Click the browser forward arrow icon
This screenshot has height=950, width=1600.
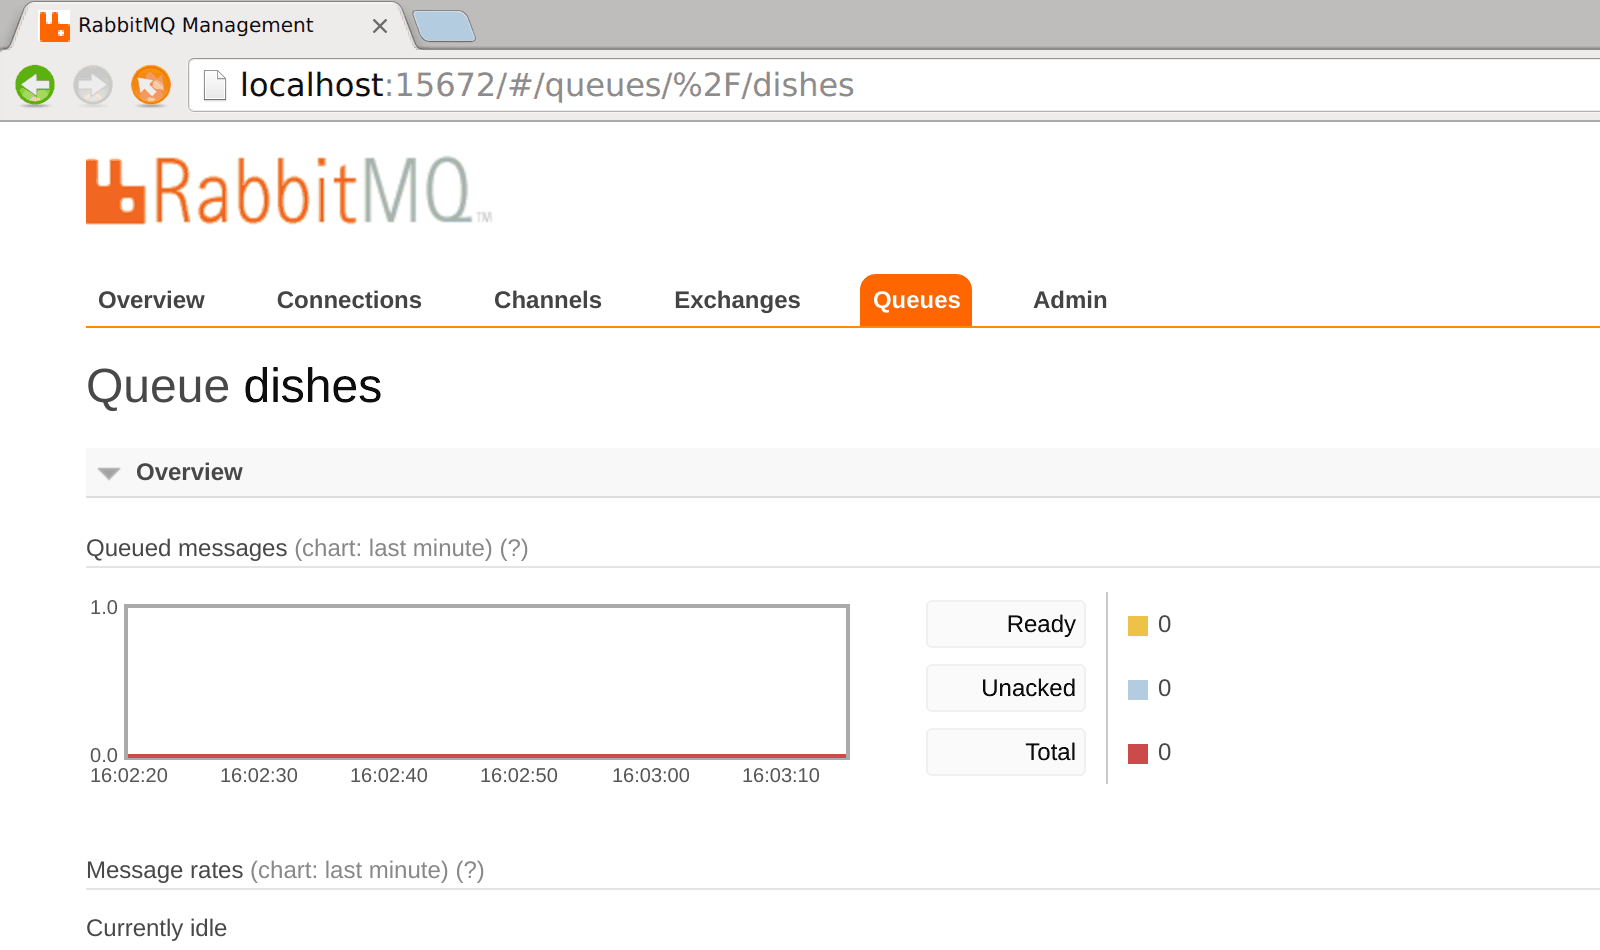[93, 85]
